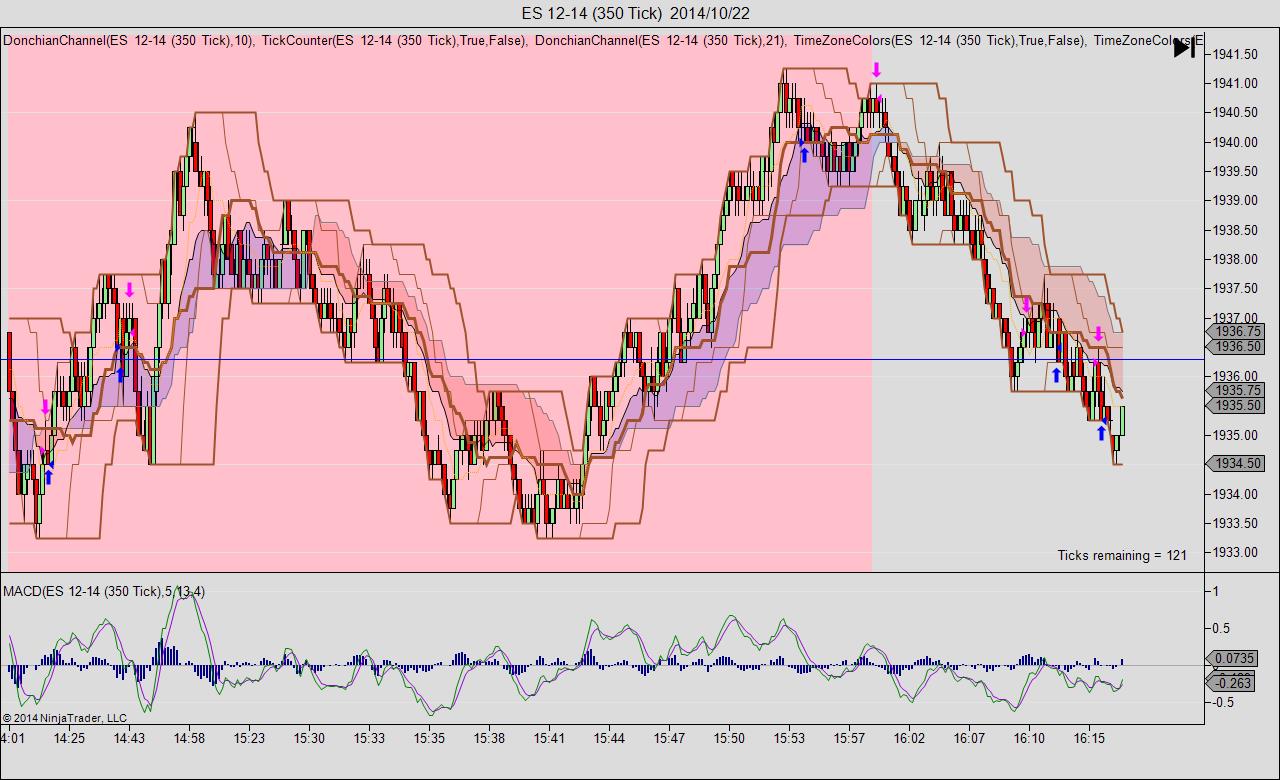Click the 15:57 time axis label

[x=849, y=738]
